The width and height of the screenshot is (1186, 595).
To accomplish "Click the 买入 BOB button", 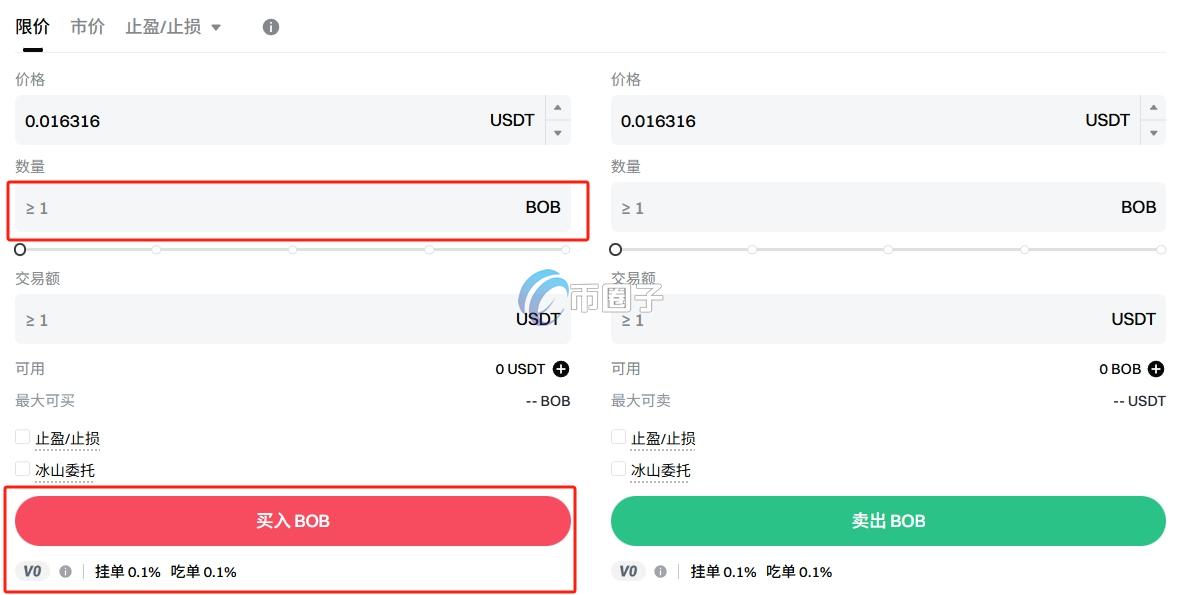I will tap(293, 520).
